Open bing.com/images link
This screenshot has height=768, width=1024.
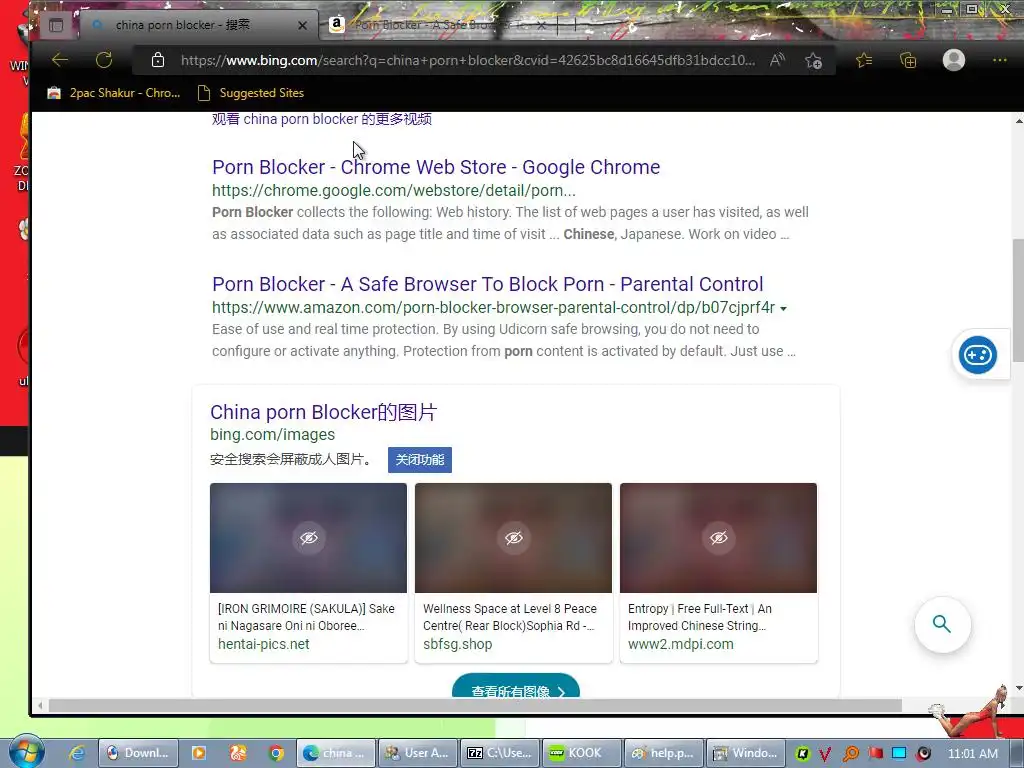click(272, 434)
